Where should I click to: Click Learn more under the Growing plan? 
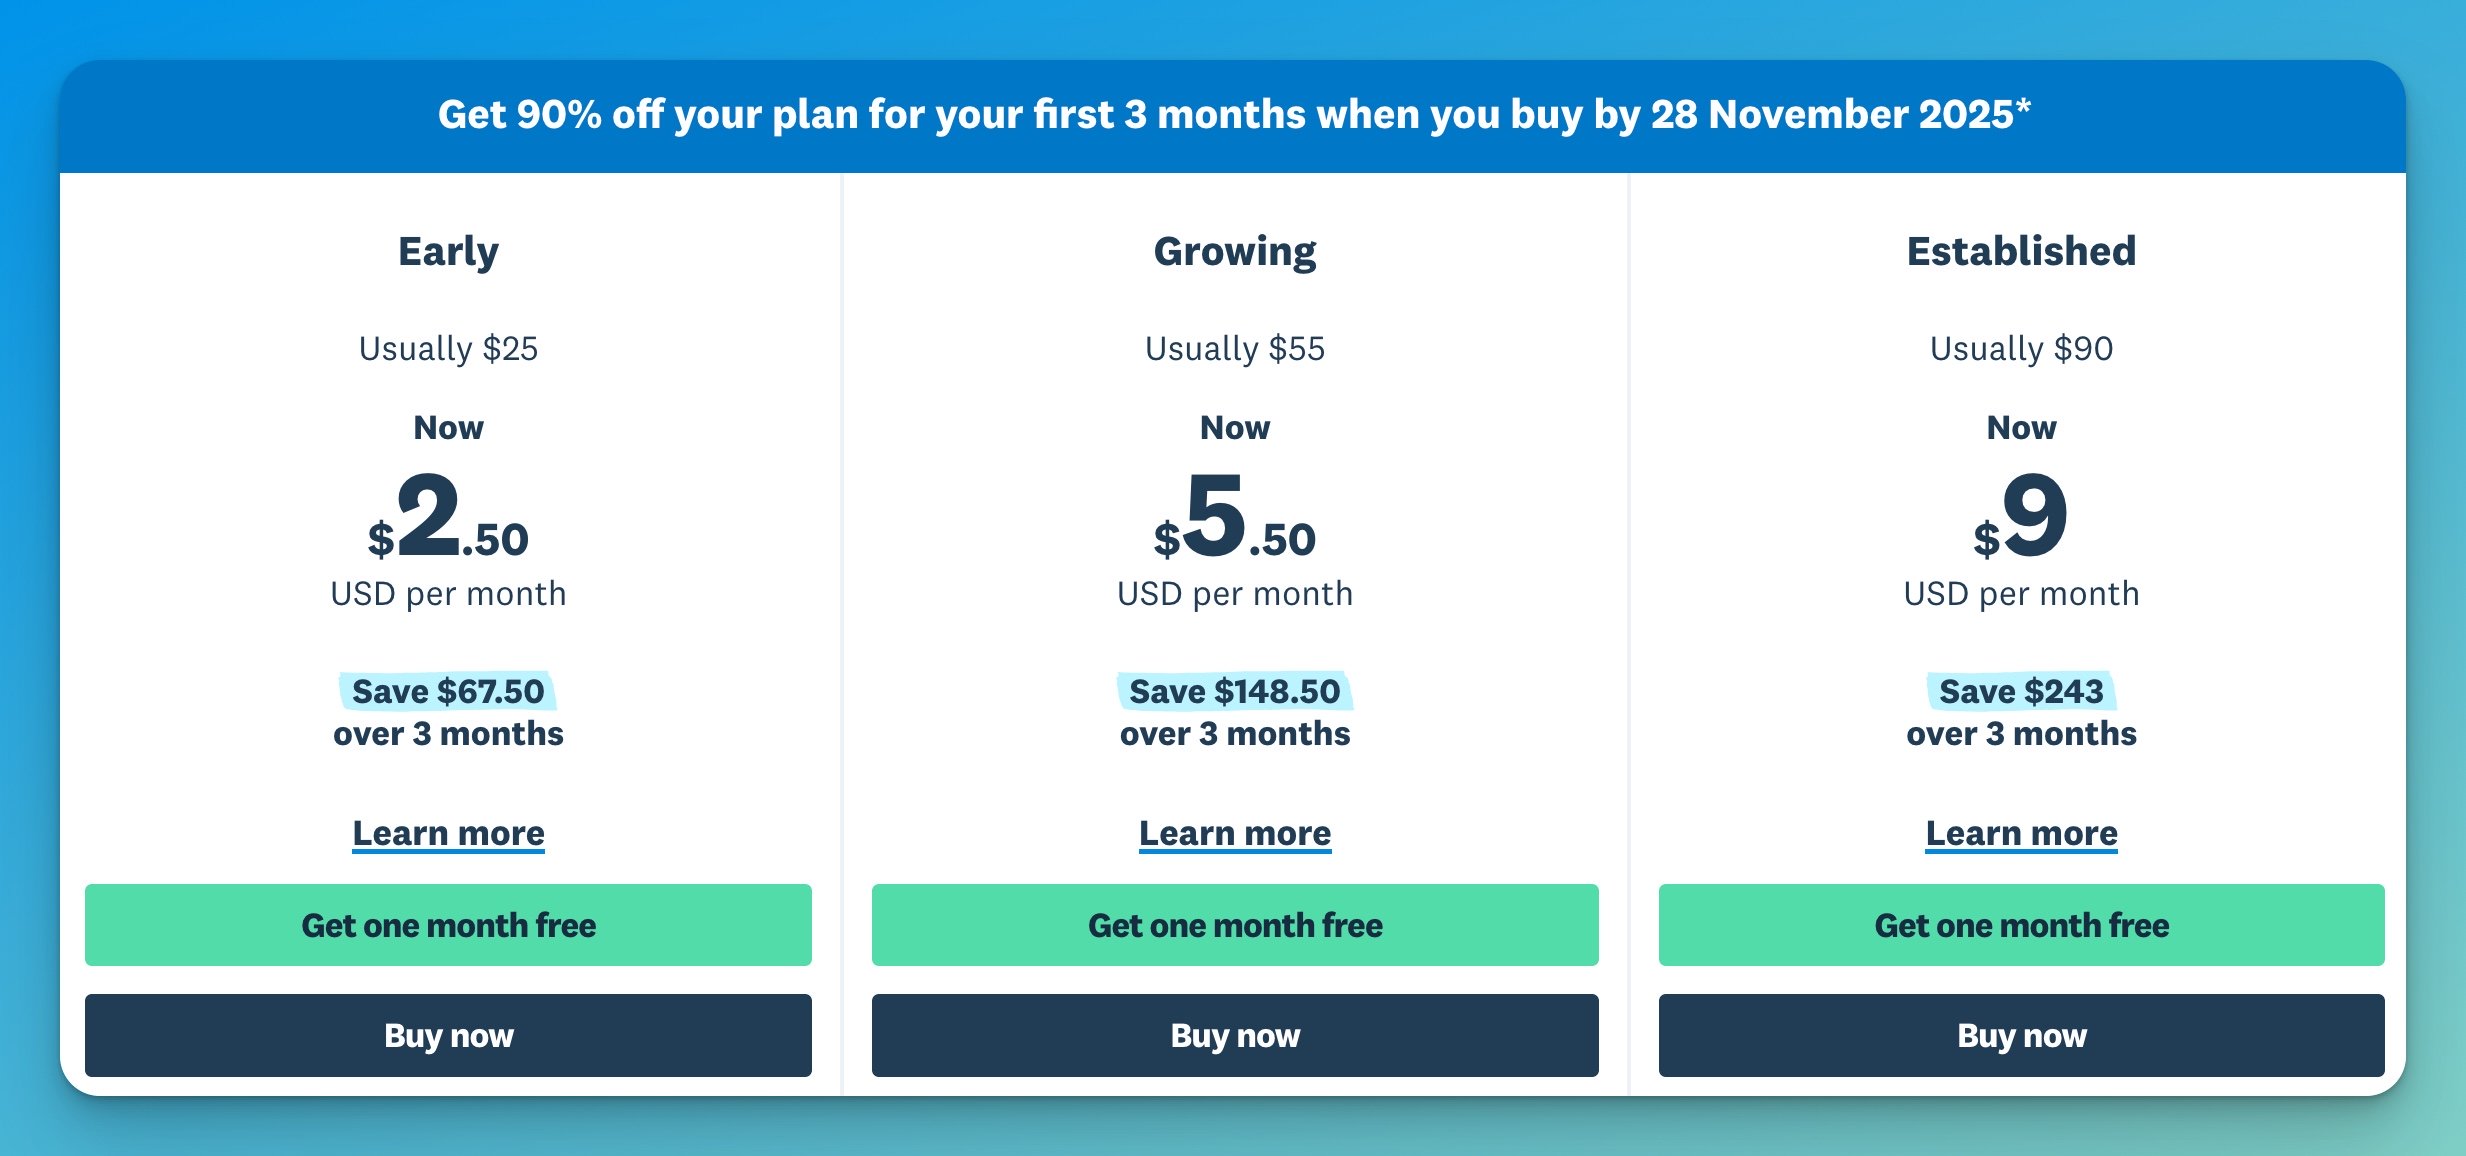coord(1234,833)
